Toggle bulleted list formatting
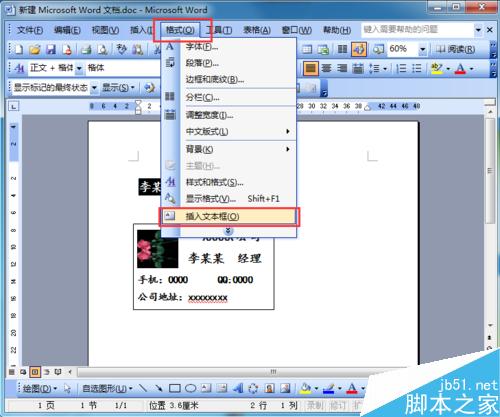 pos(416,68)
